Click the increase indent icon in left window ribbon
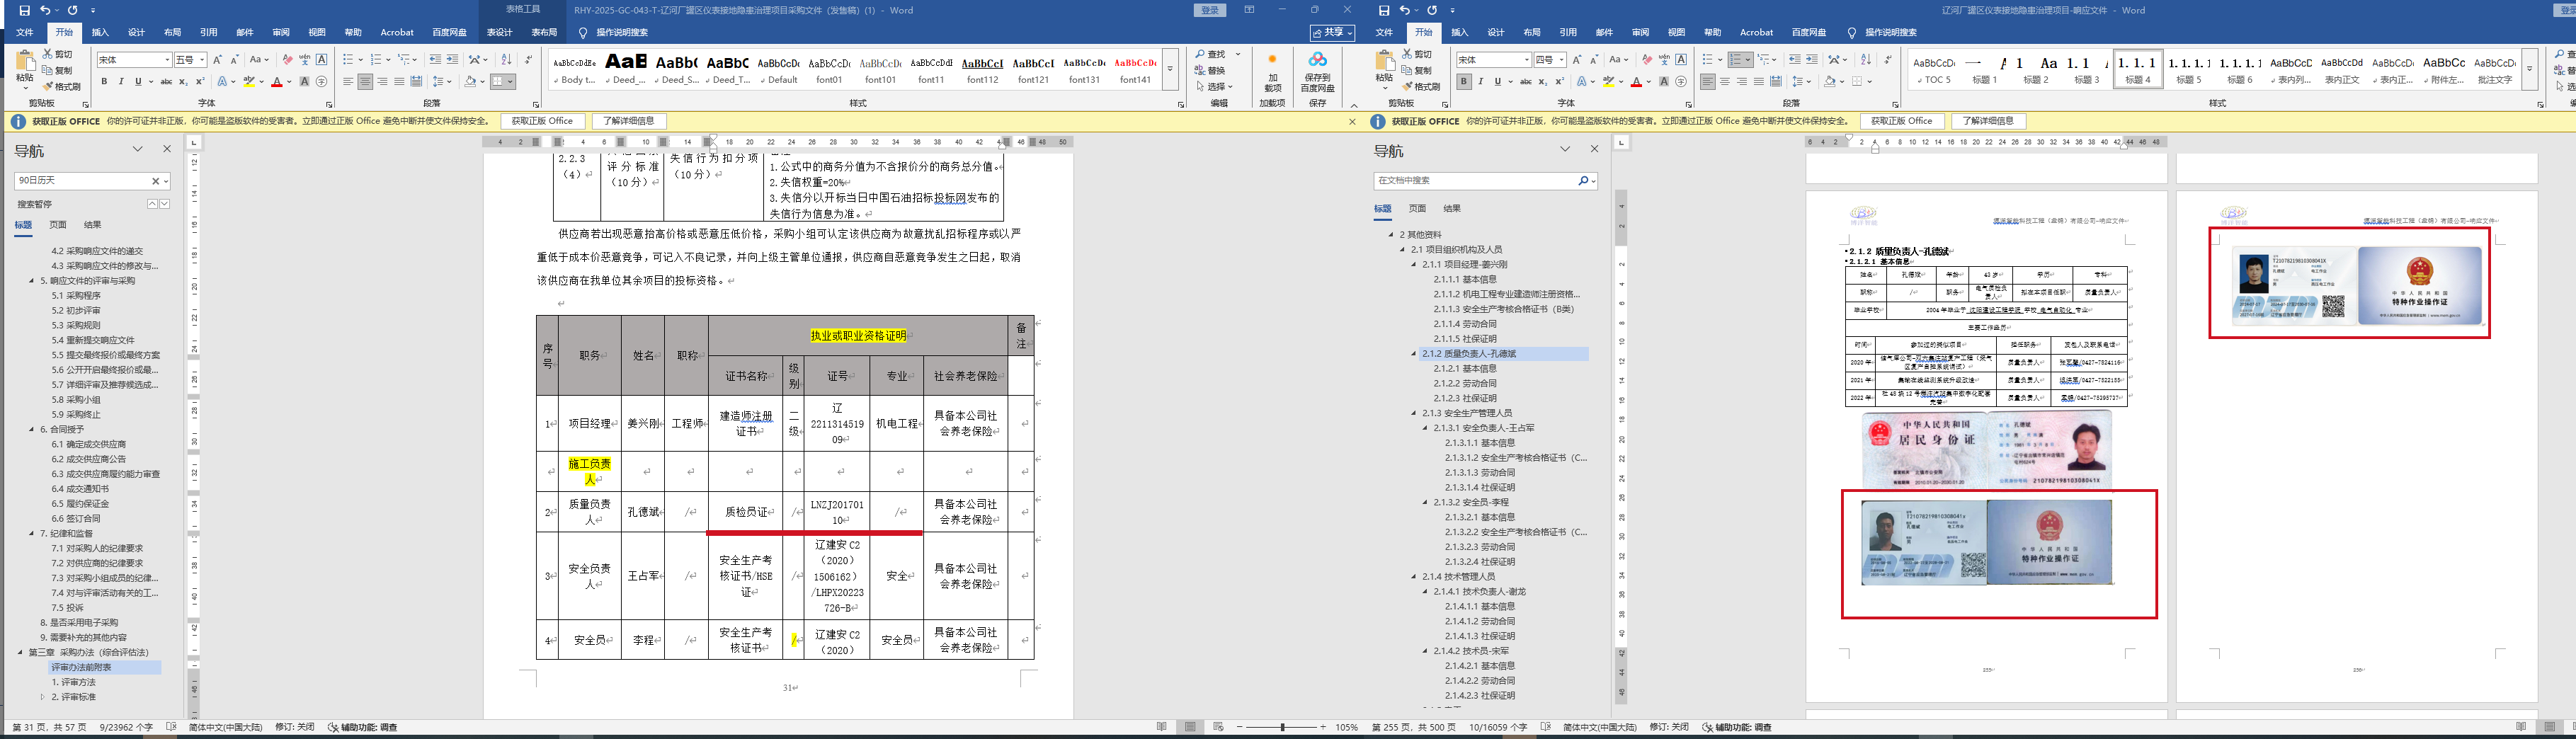Image resolution: width=2576 pixels, height=739 pixels. click(x=452, y=60)
